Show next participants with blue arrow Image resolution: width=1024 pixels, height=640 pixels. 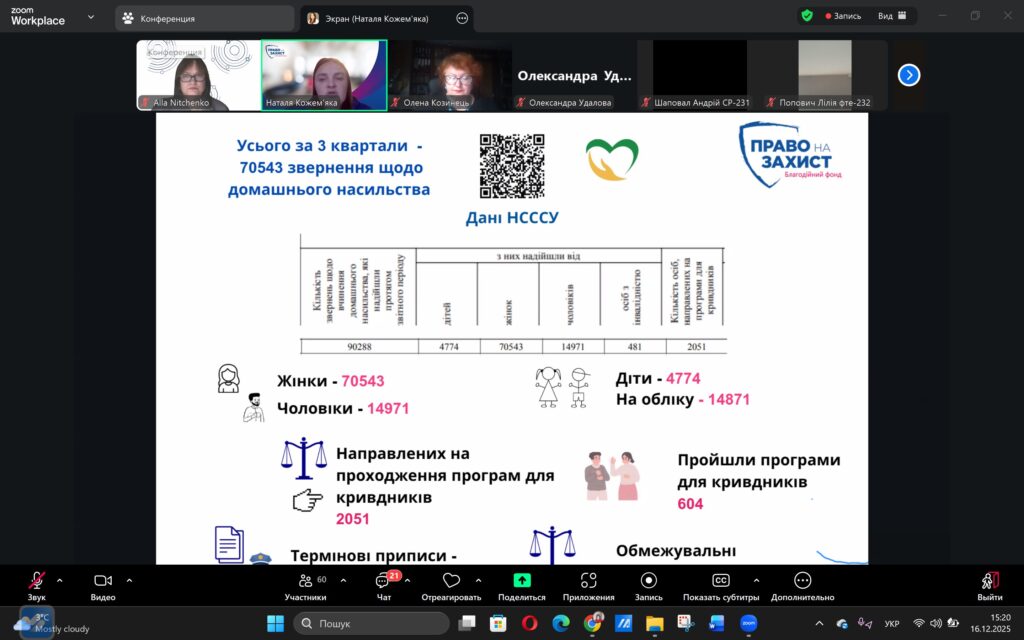click(x=908, y=75)
